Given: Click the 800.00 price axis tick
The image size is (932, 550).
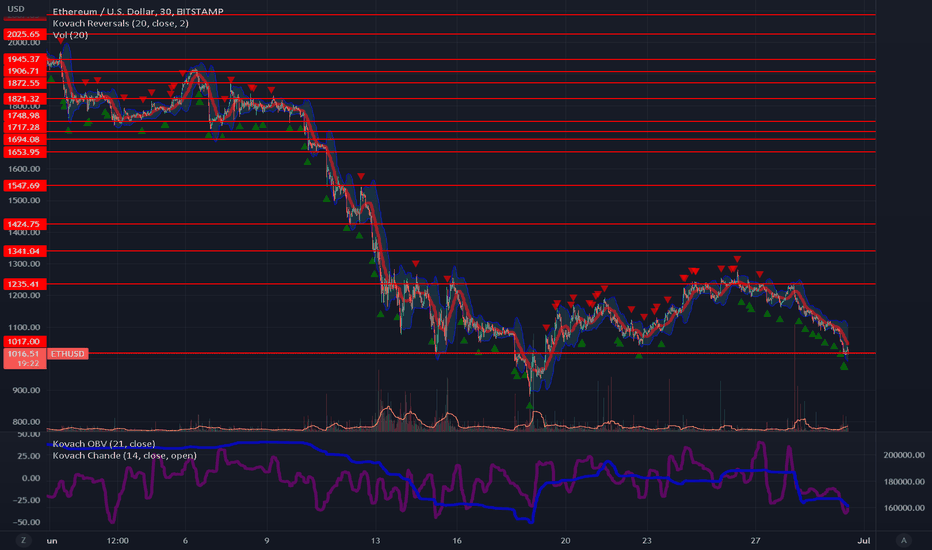Looking at the screenshot, I should (26, 422).
